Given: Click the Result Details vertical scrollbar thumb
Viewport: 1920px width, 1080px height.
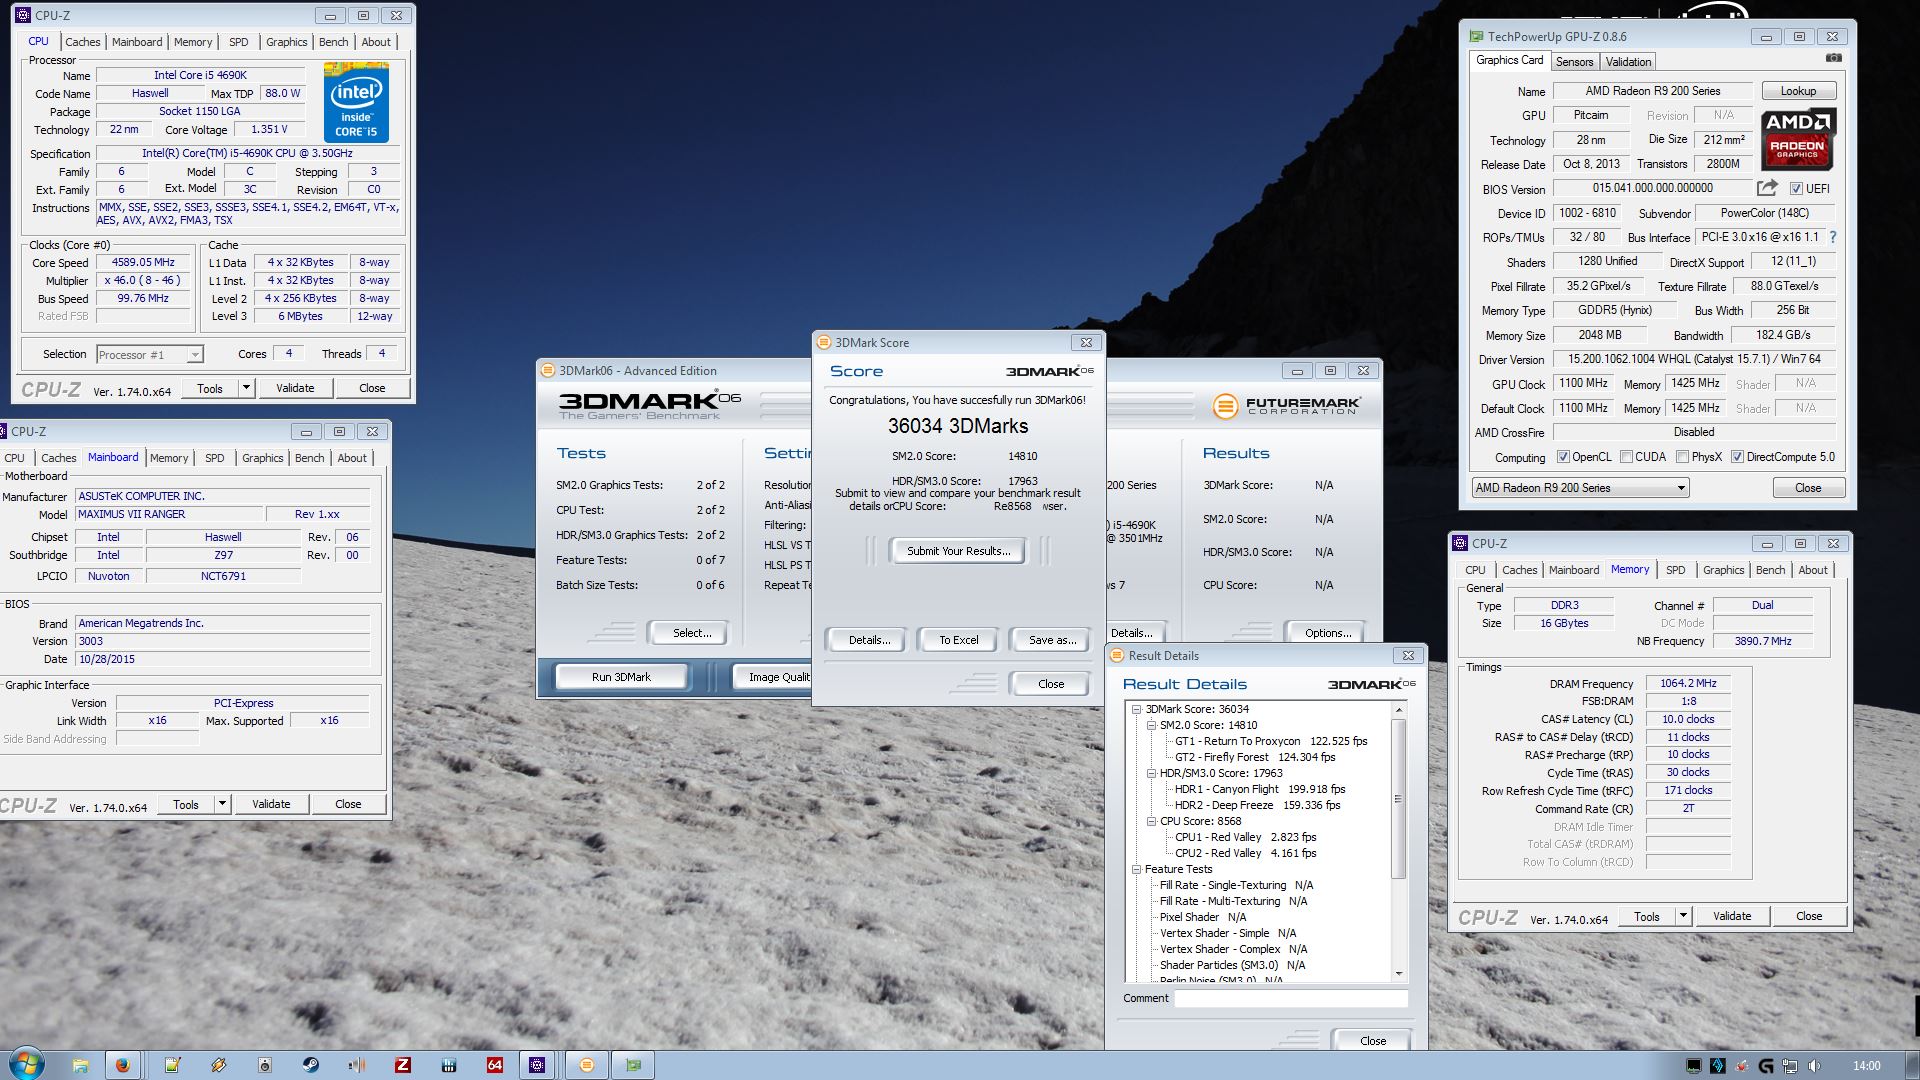Looking at the screenshot, I should (x=1398, y=799).
